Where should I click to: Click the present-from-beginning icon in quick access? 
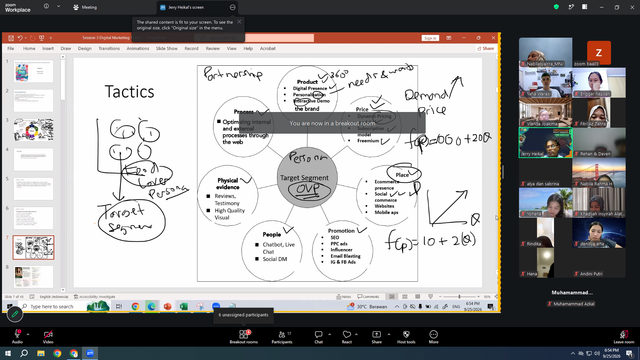[x=41, y=38]
